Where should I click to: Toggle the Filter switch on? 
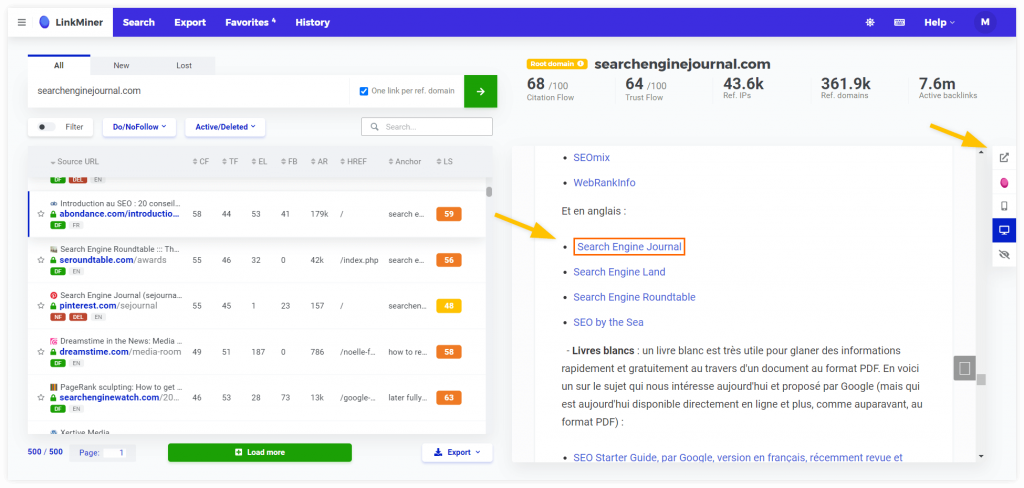(x=46, y=127)
